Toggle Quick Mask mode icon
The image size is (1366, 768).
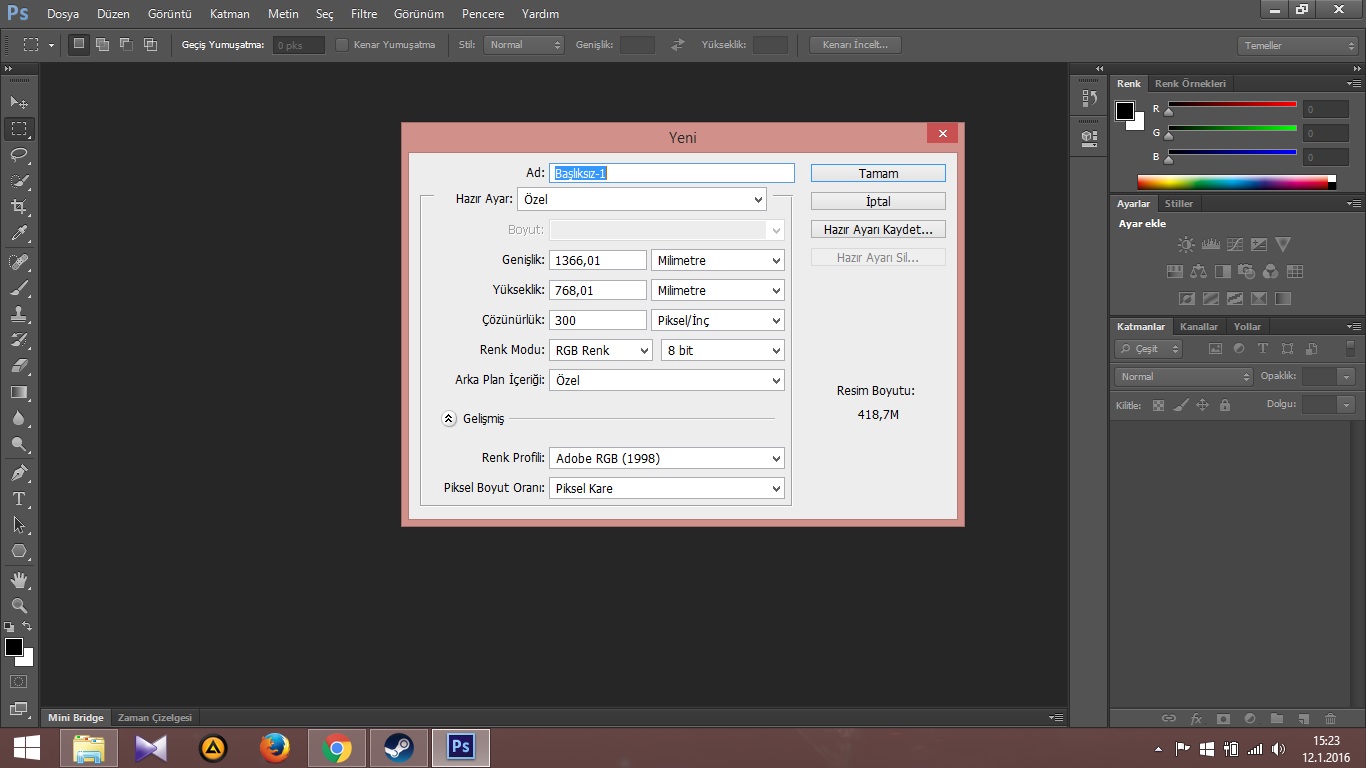(19, 682)
